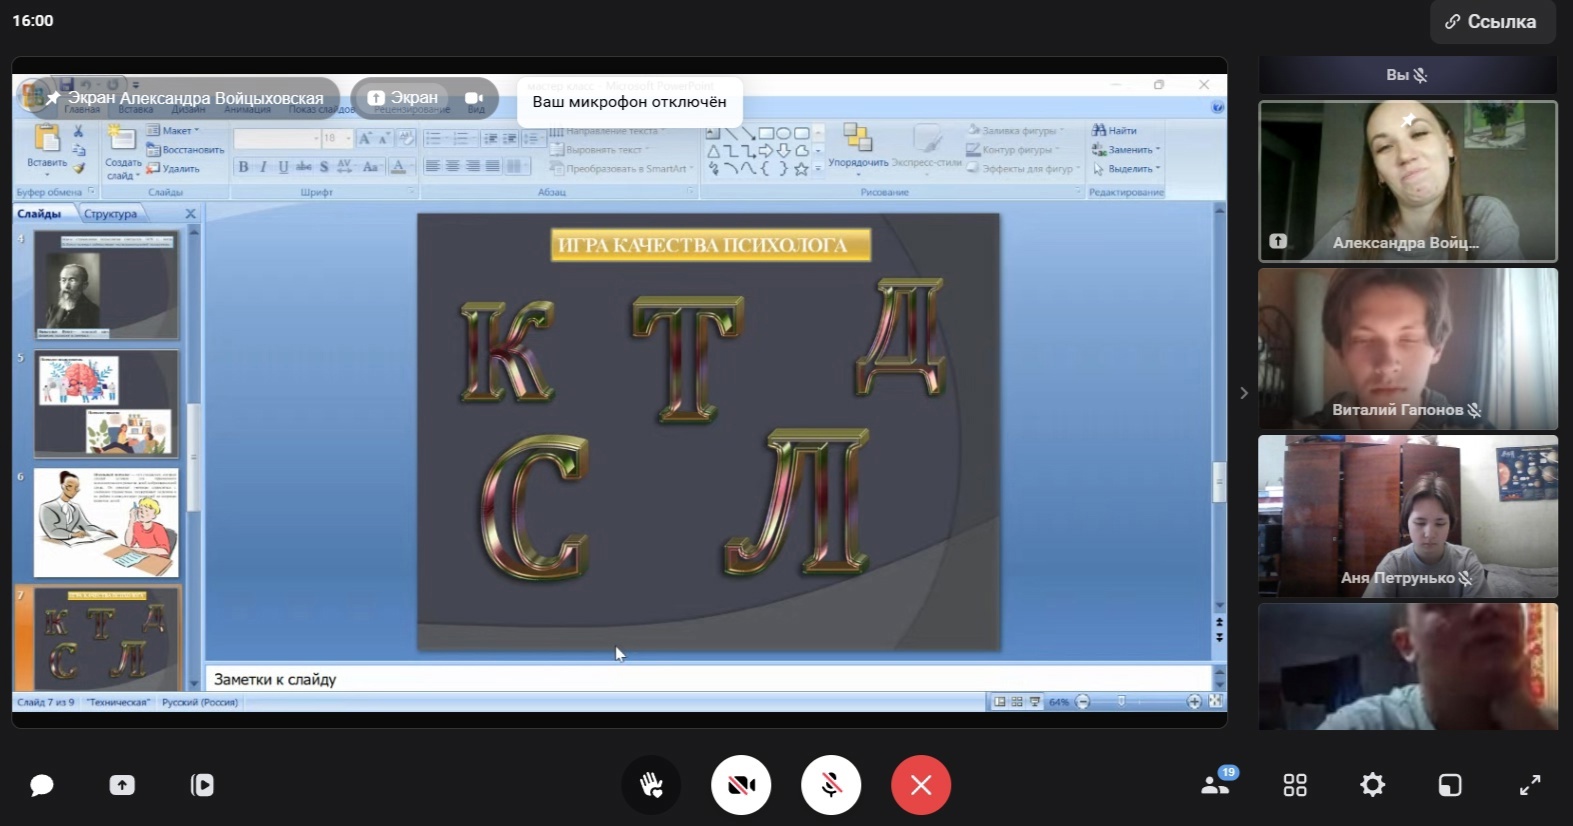Open slide 6 thumbnail with doctor cartoon

pos(106,522)
